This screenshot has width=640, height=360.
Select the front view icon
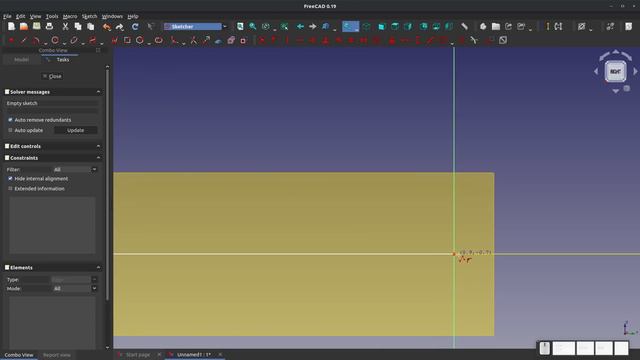(x=382, y=27)
